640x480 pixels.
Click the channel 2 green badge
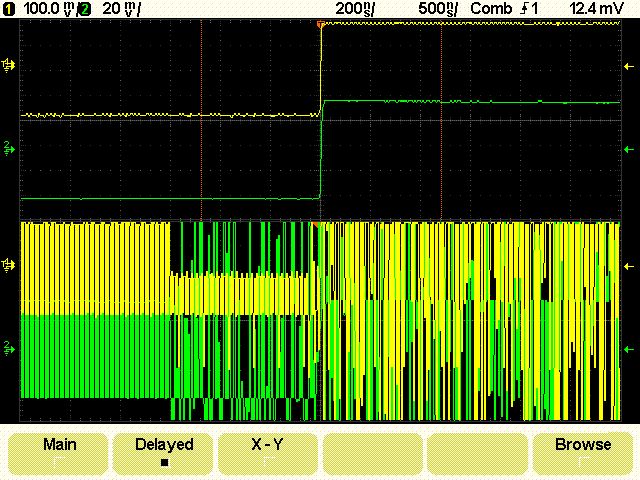click(x=85, y=9)
